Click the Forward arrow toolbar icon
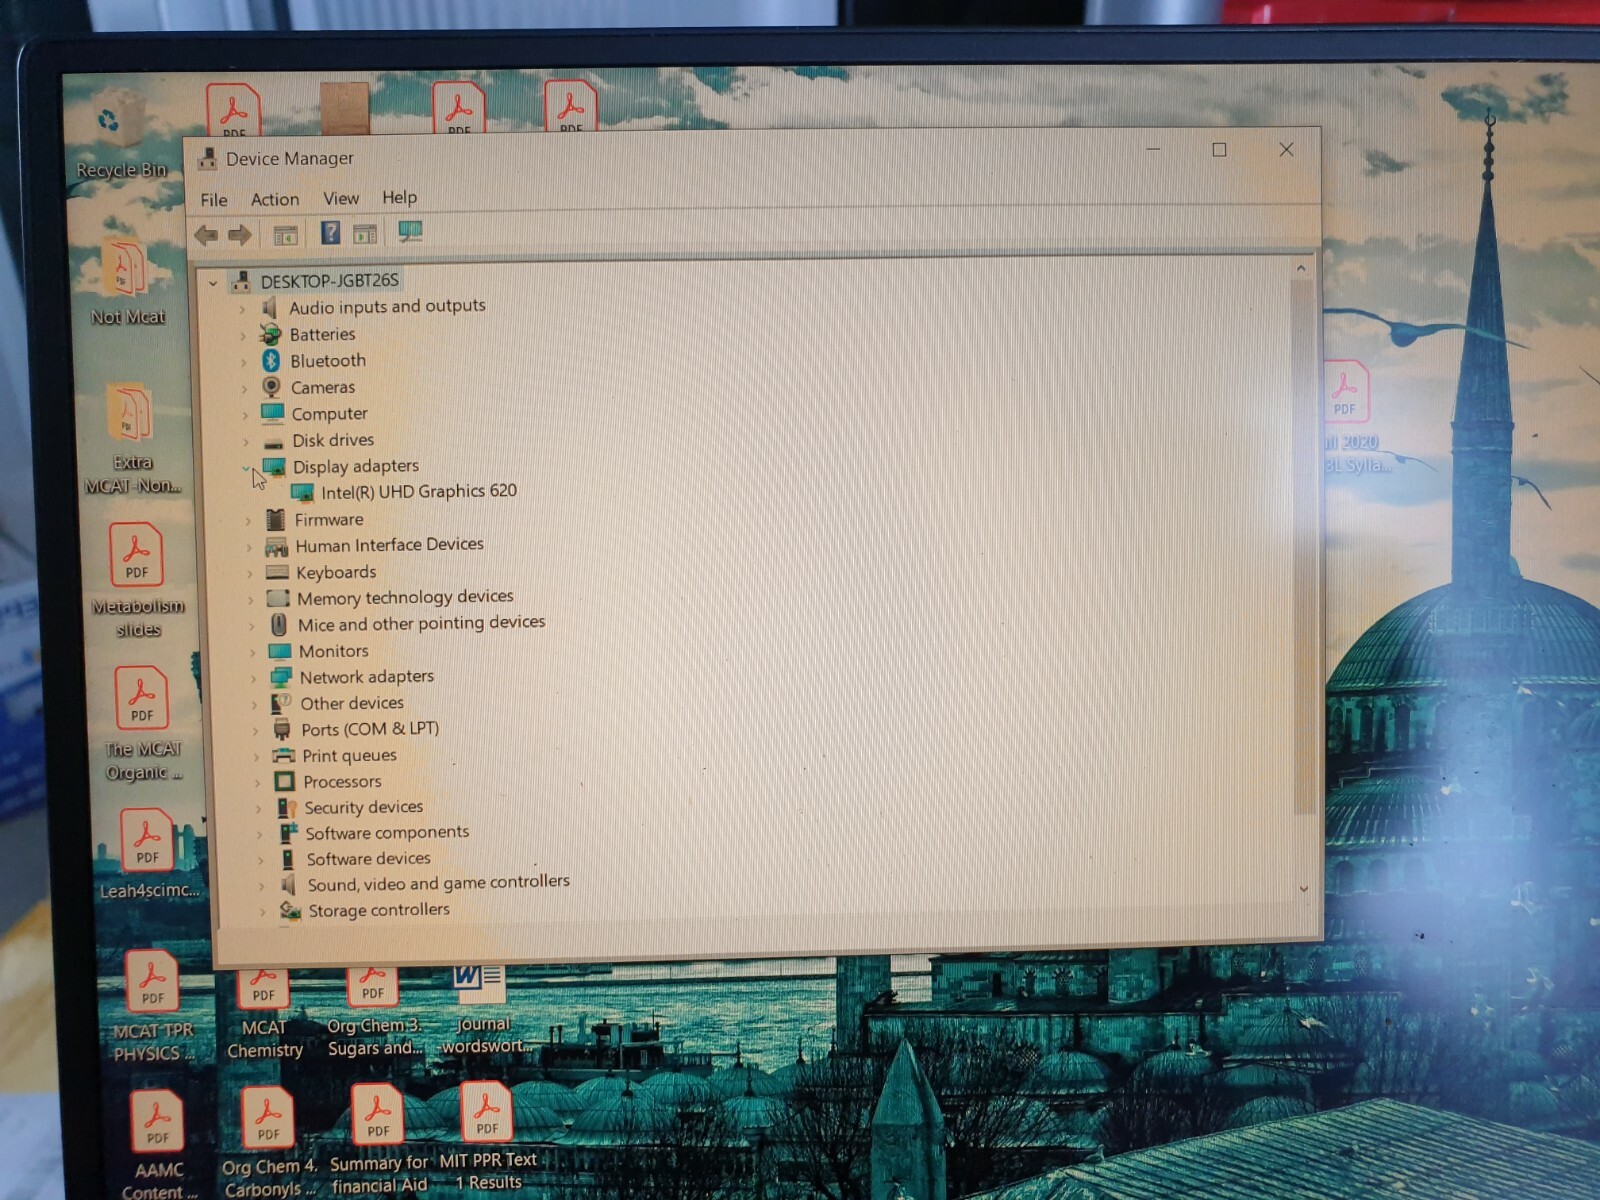 pos(240,235)
